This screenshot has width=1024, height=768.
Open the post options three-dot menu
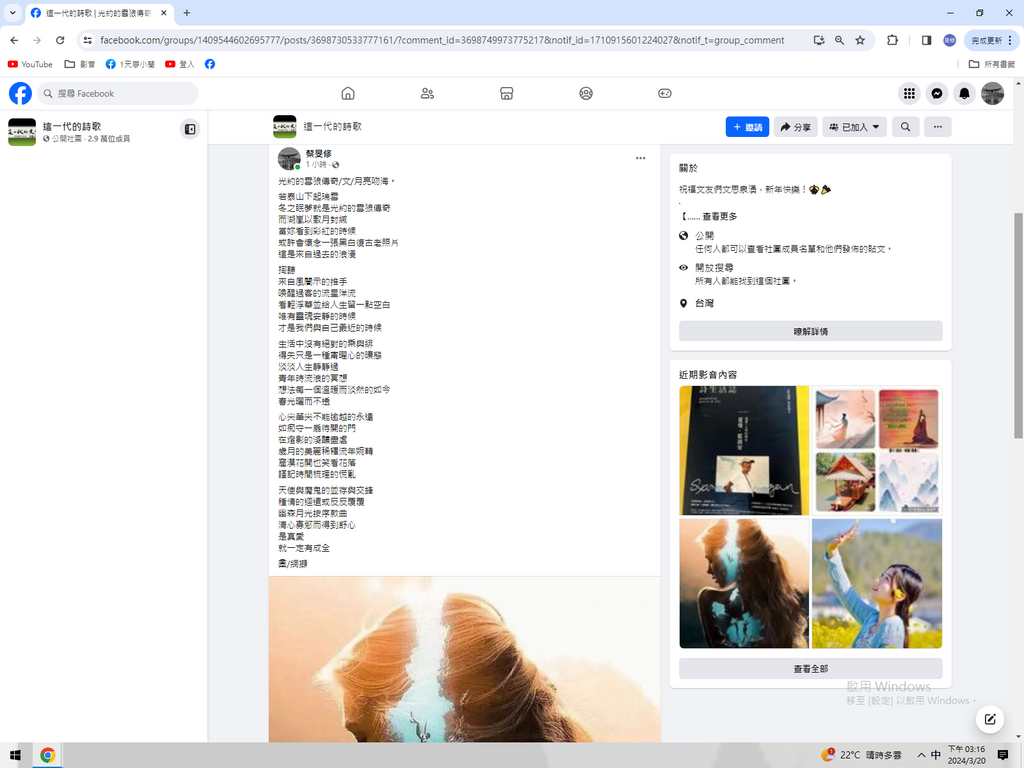pos(640,158)
